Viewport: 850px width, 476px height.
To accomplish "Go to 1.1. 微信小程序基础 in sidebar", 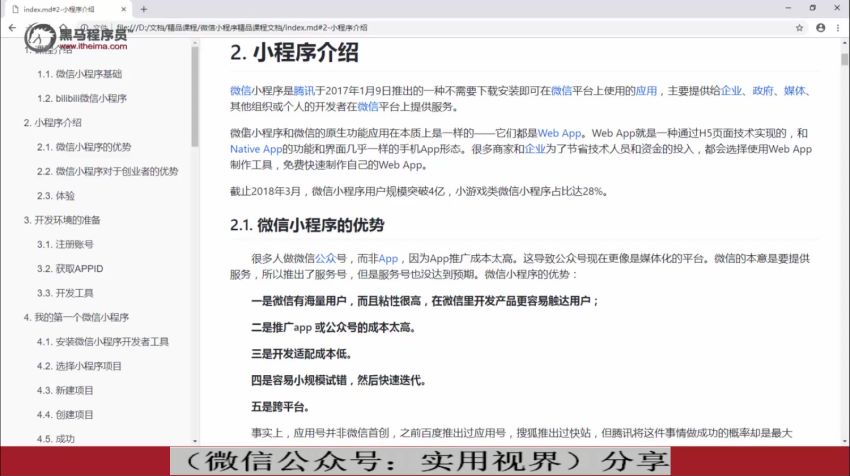I will (x=80, y=74).
